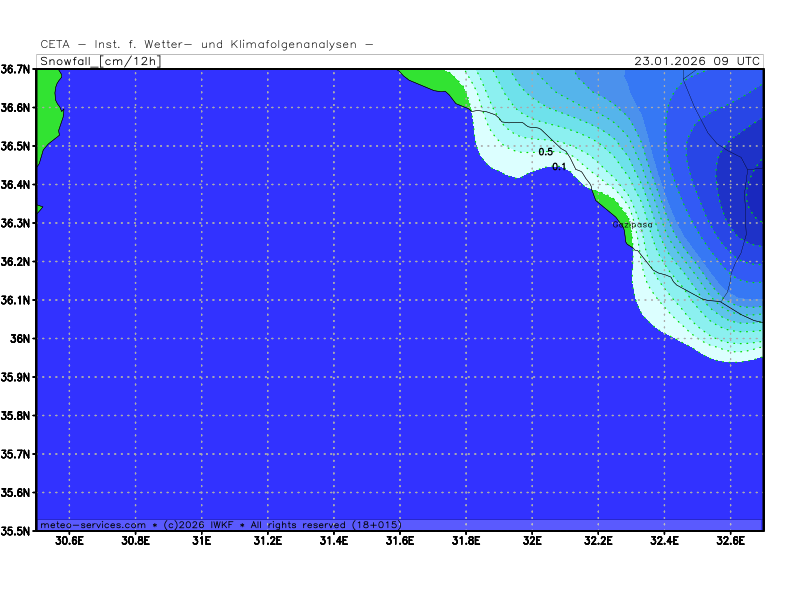Viewport: 800px width, 600px height.
Task: Click the Gazipasa city label
Action: [x=632, y=225]
